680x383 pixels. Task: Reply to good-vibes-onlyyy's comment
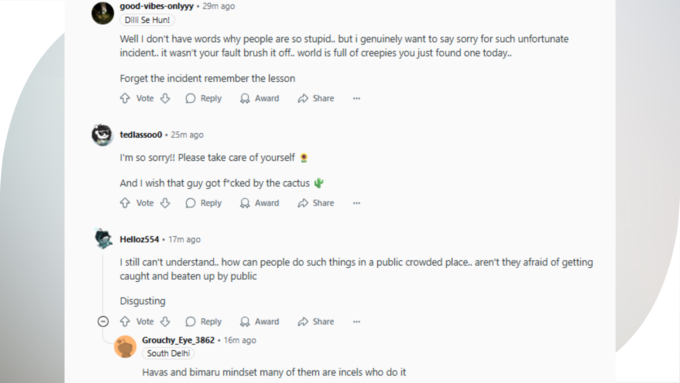[x=203, y=98]
